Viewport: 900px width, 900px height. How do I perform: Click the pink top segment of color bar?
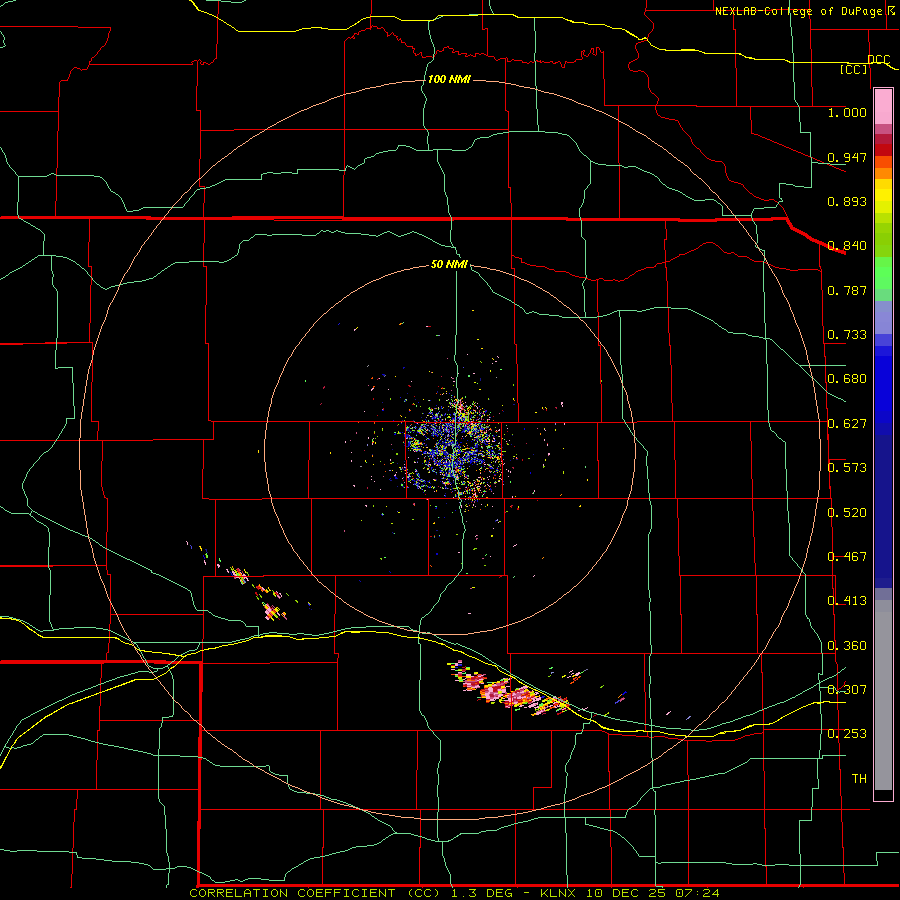(883, 106)
